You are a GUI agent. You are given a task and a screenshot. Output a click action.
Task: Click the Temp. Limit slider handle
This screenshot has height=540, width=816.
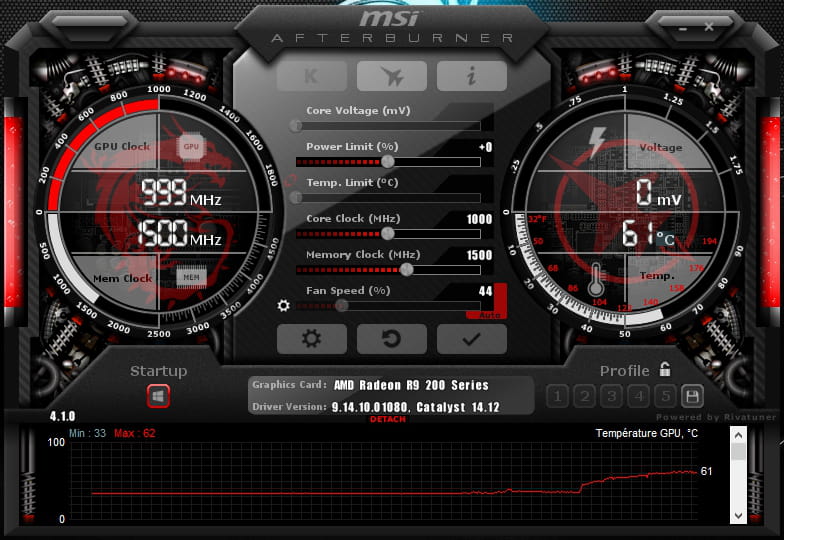296,197
